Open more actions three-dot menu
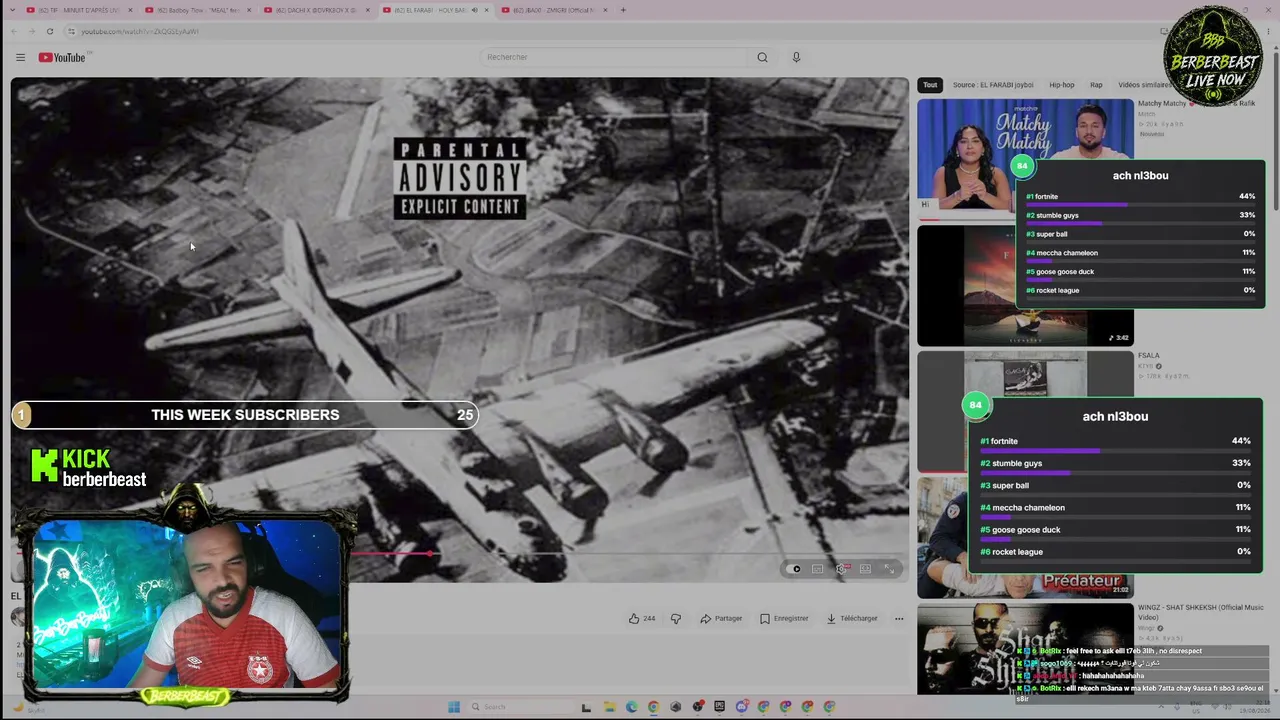 click(x=899, y=618)
